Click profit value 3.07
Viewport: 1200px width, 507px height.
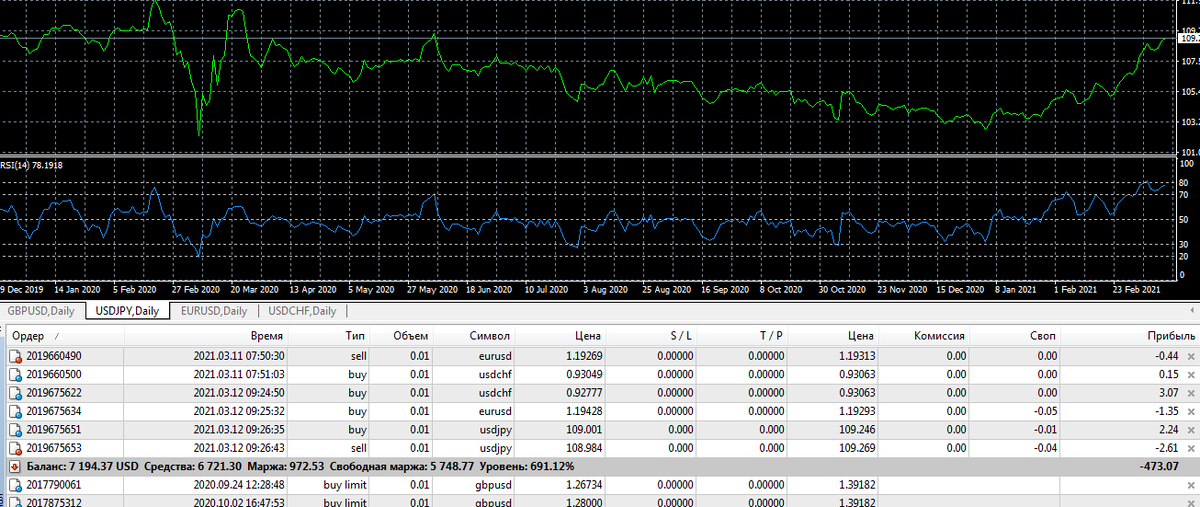(1170, 393)
